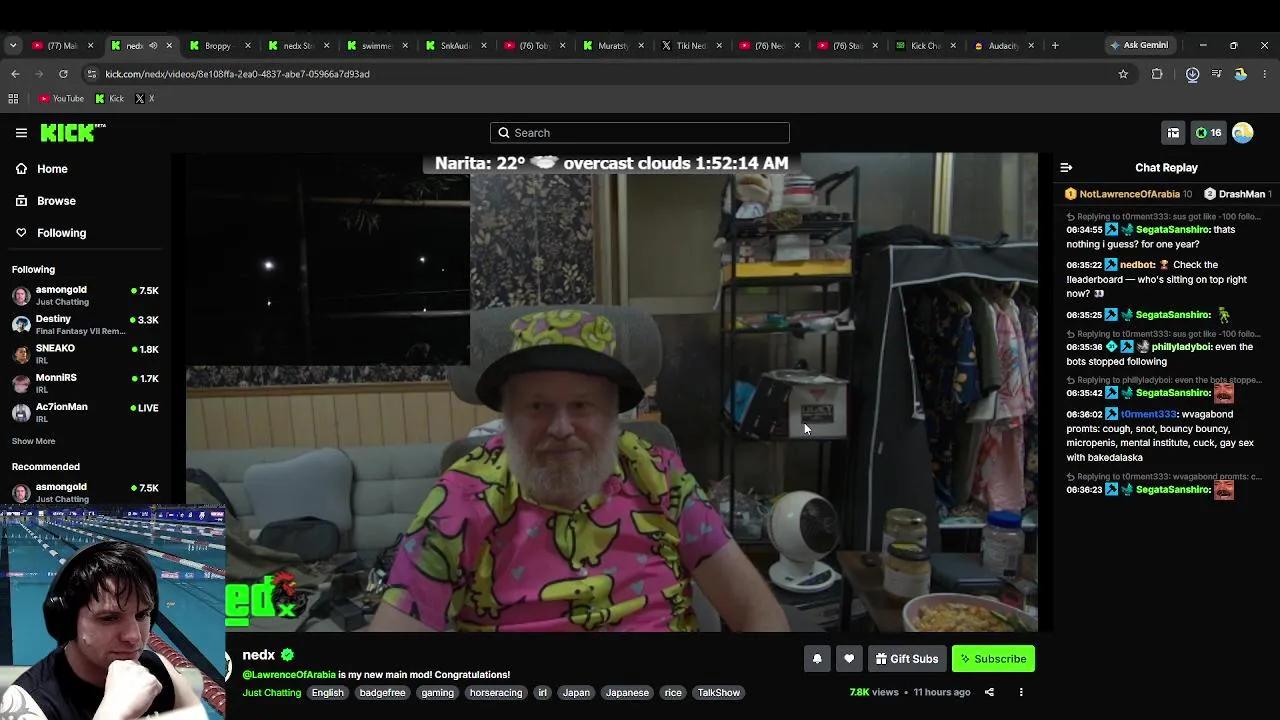Open the Ac7ionMan channel in Following

tap(85, 412)
